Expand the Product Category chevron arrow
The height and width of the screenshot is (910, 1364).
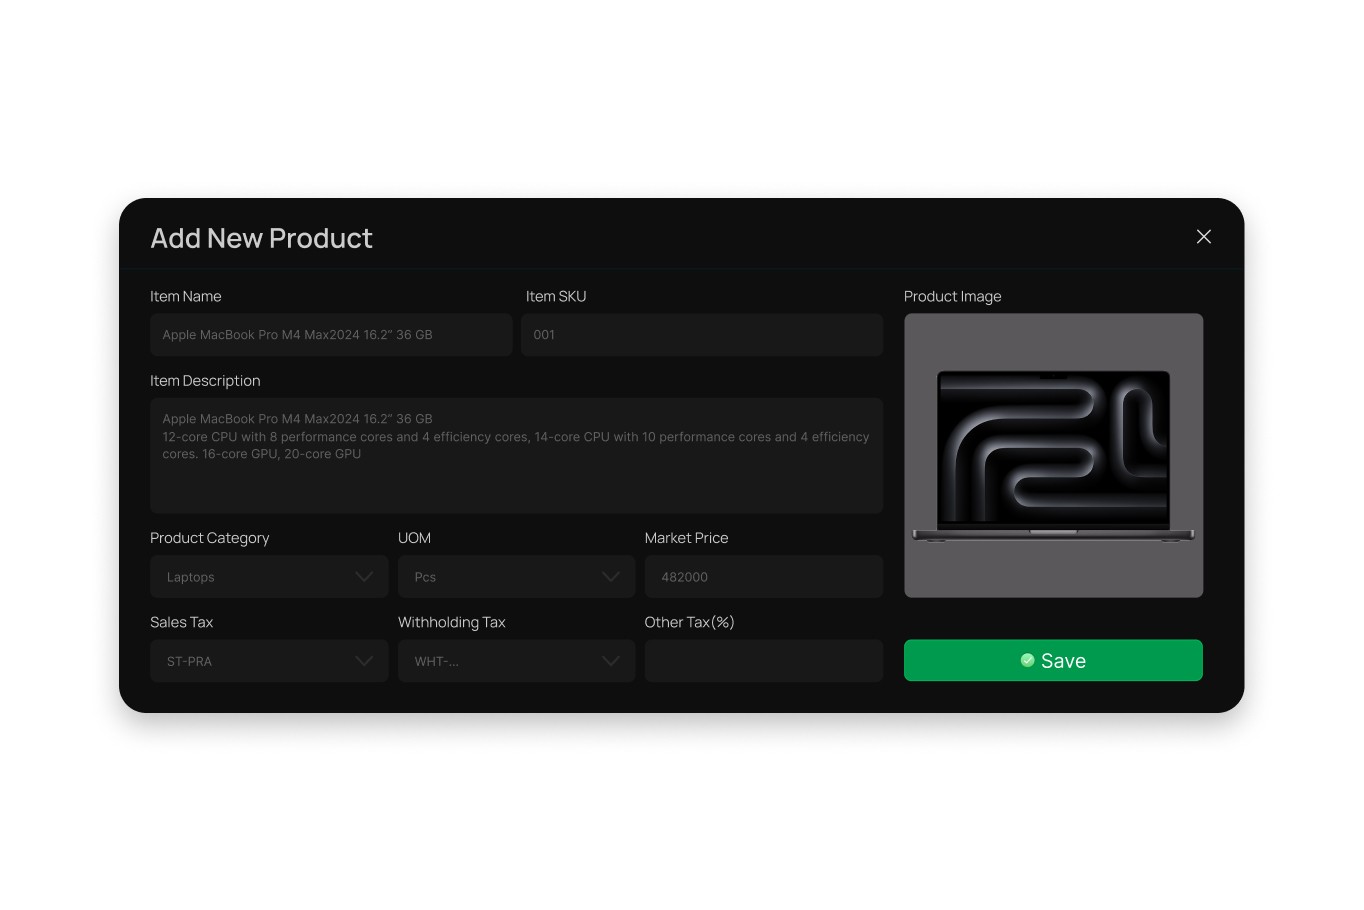tap(364, 577)
